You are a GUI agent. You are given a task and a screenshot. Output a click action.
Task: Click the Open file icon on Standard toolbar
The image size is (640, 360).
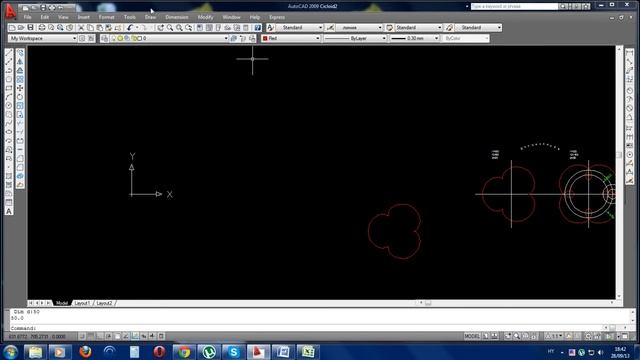[x=21, y=28]
